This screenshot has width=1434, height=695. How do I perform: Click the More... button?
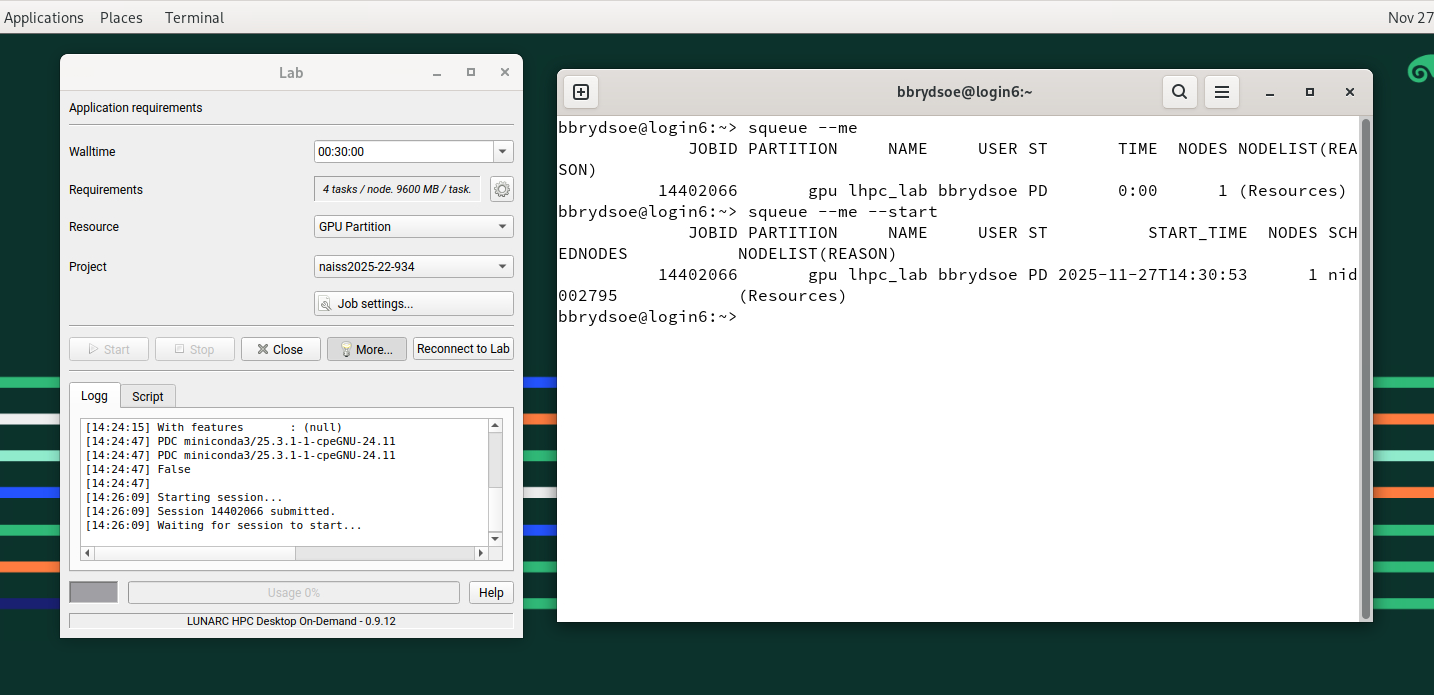(x=366, y=349)
